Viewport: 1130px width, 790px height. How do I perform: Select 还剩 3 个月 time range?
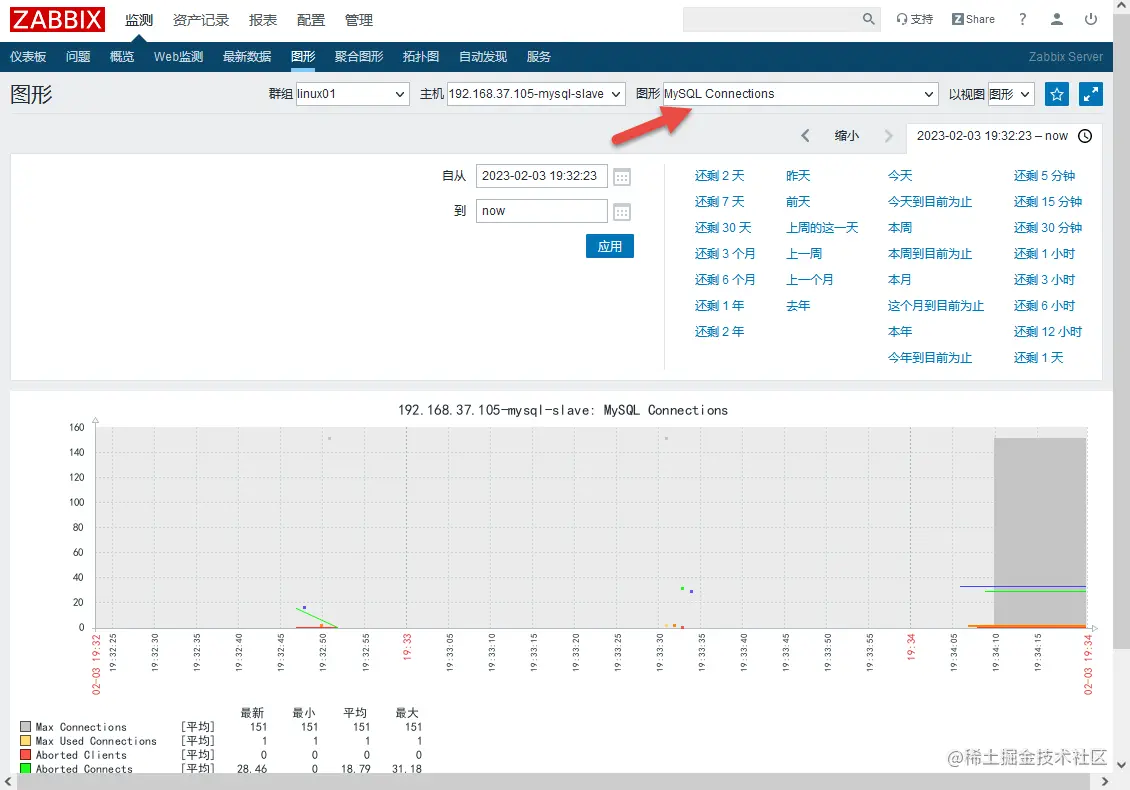pos(725,253)
